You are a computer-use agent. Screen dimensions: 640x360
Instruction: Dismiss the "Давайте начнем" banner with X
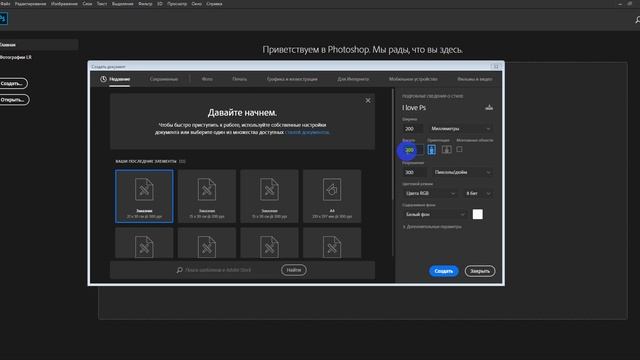point(368,100)
